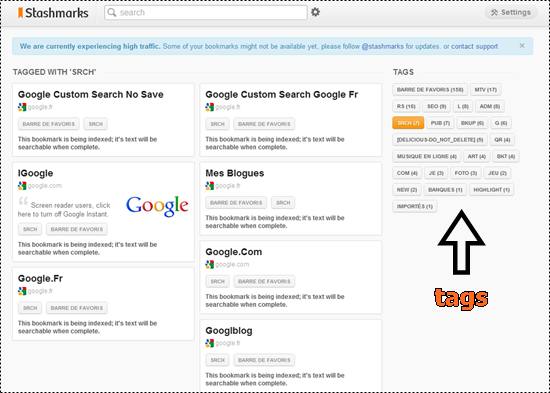Screen dimensions: 550x393
Task: Open the Google logo thumbnail in IGoogle card
Action: coord(157,206)
